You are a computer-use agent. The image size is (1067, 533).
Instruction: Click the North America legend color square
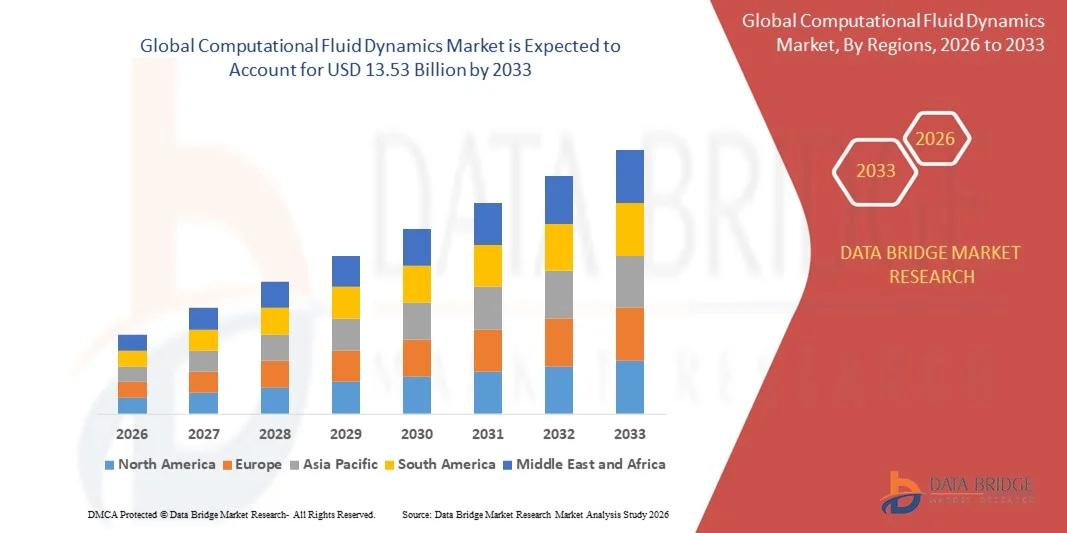coord(109,465)
